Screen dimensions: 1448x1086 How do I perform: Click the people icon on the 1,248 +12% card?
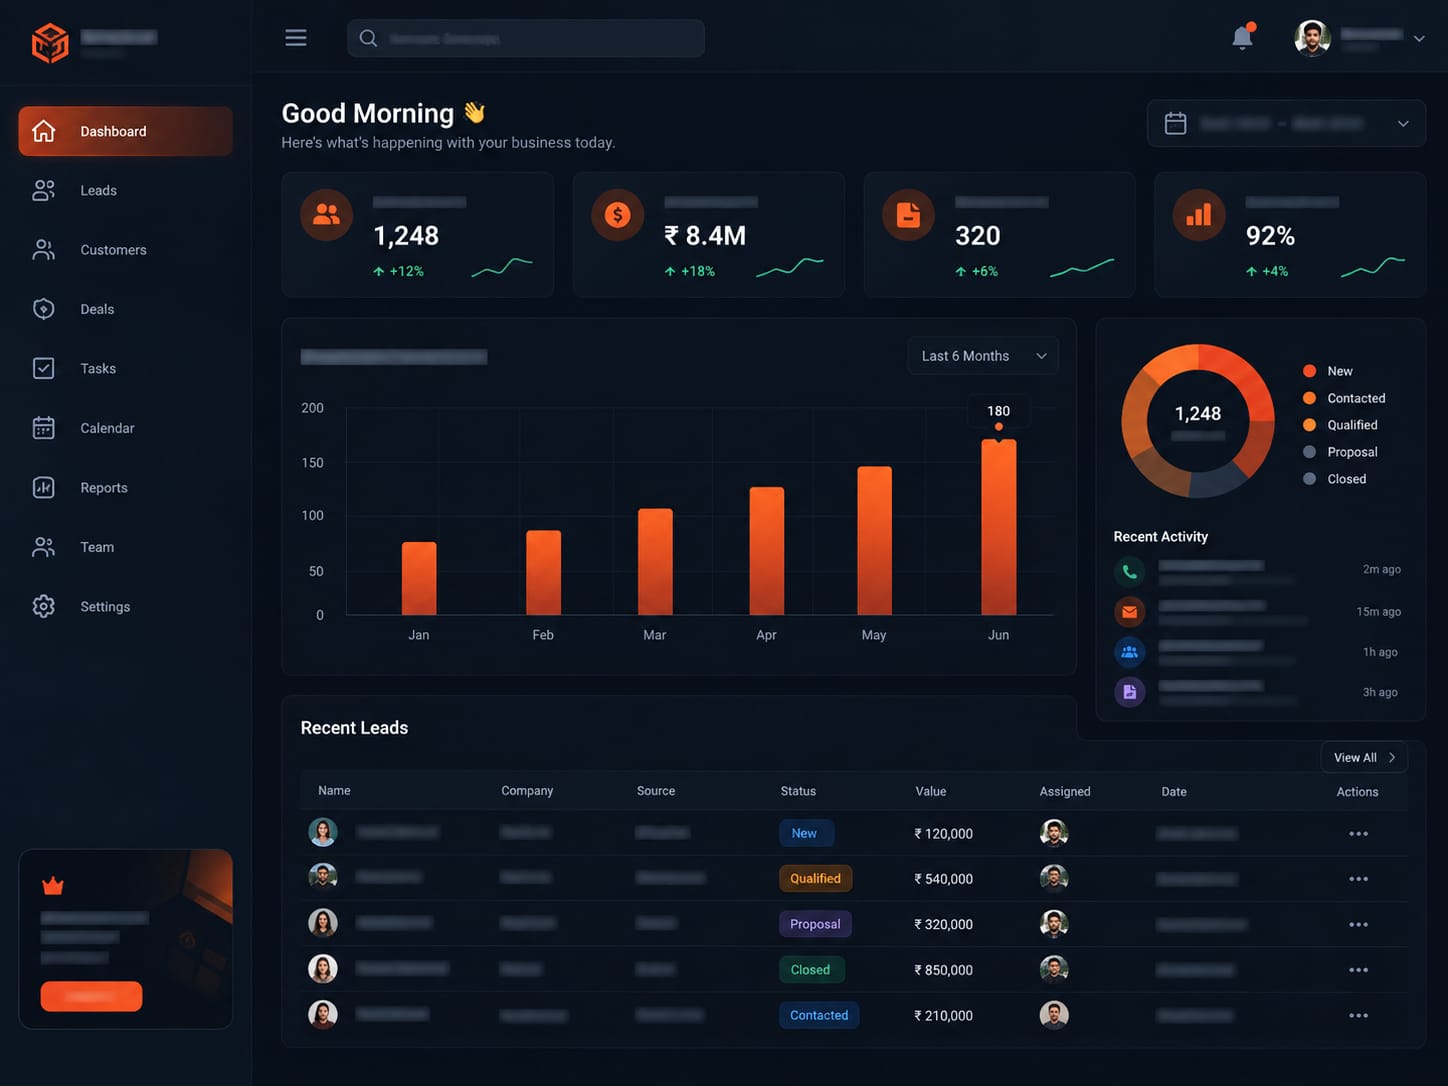point(327,214)
